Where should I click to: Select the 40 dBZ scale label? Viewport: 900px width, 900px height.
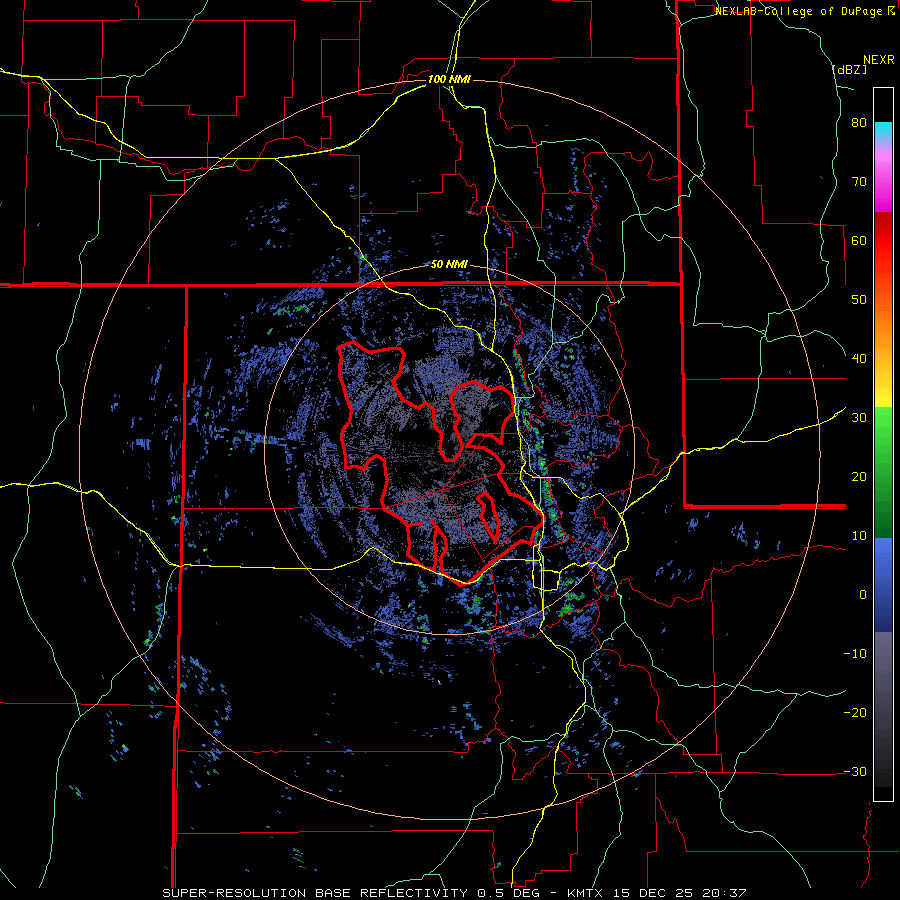click(x=859, y=359)
